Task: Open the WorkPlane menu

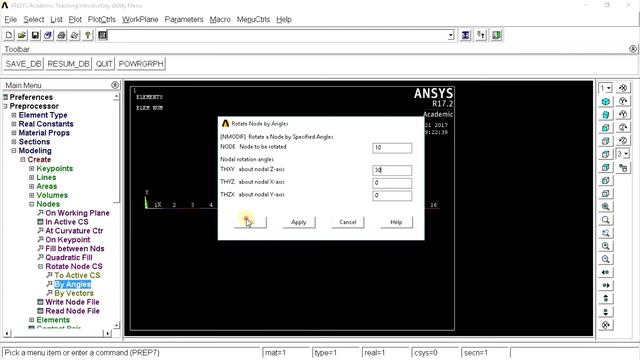Action: pos(140,19)
